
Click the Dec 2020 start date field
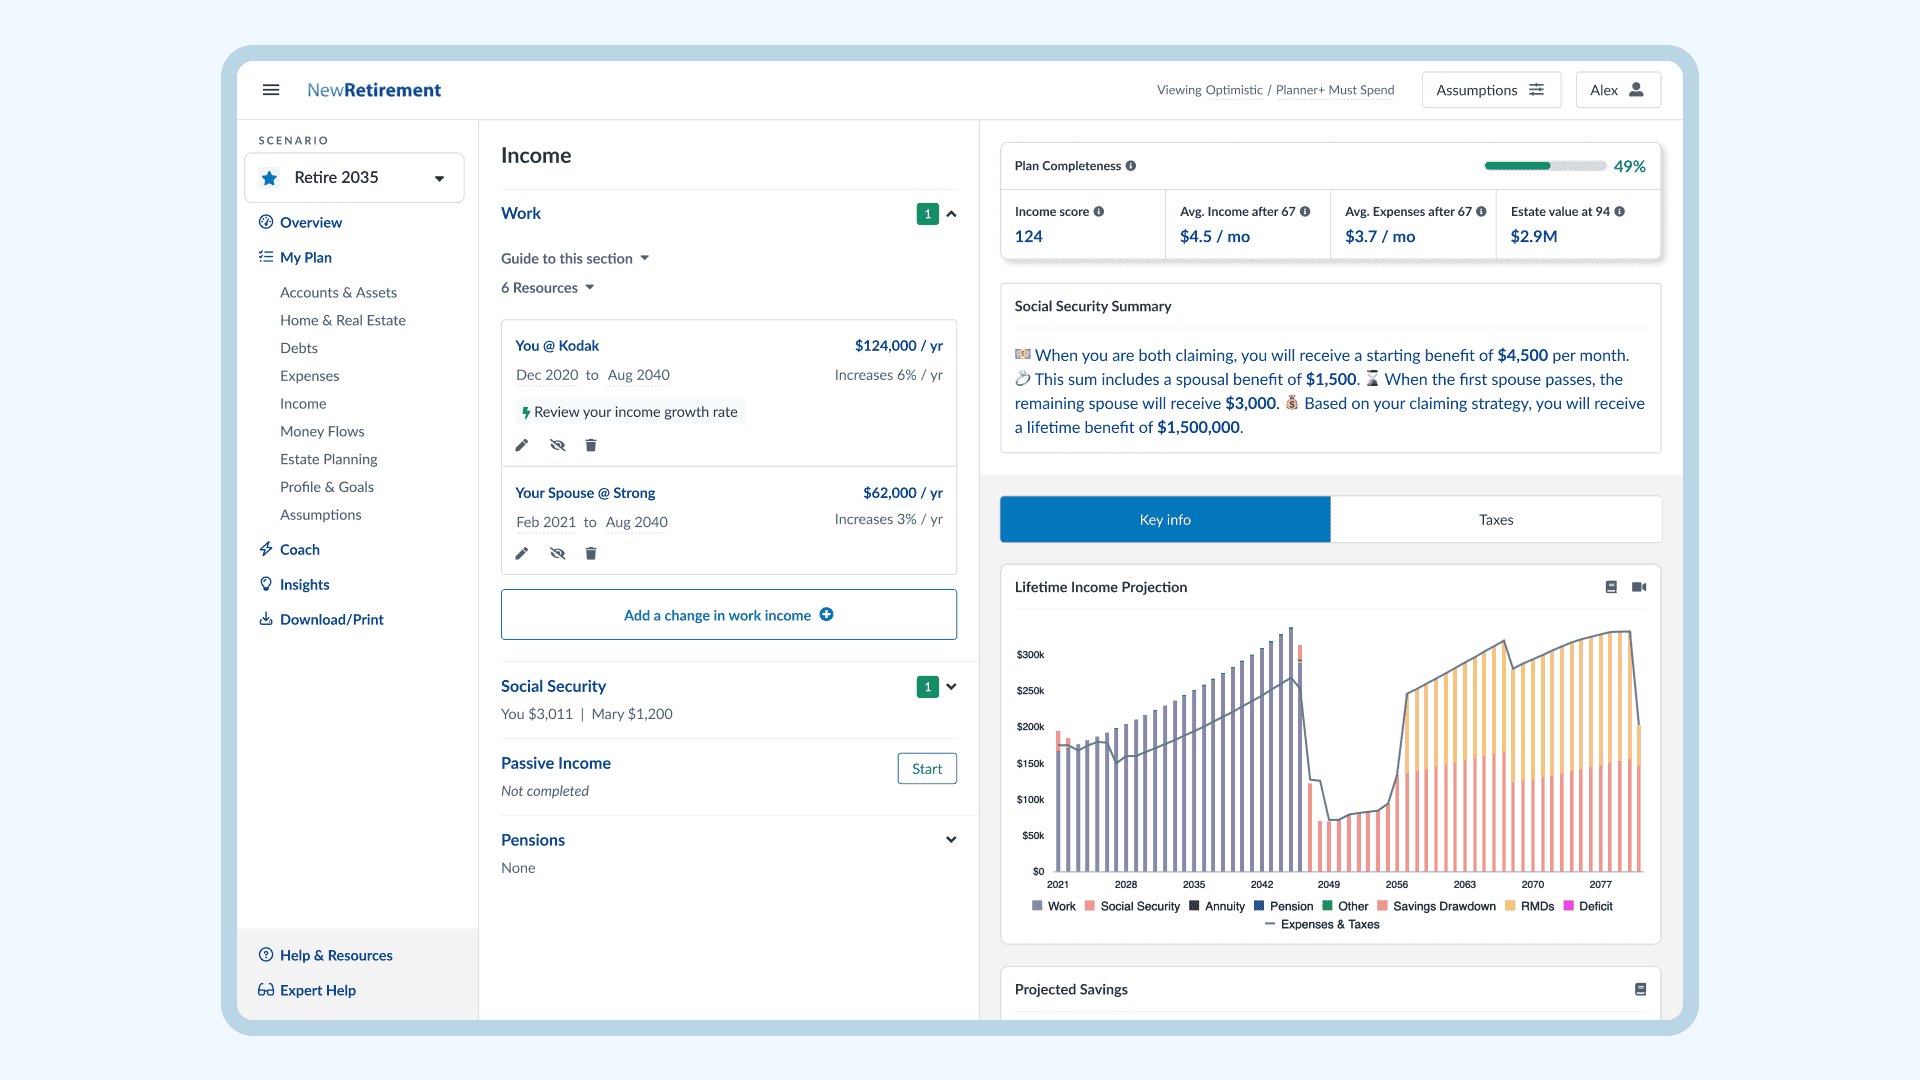point(547,375)
